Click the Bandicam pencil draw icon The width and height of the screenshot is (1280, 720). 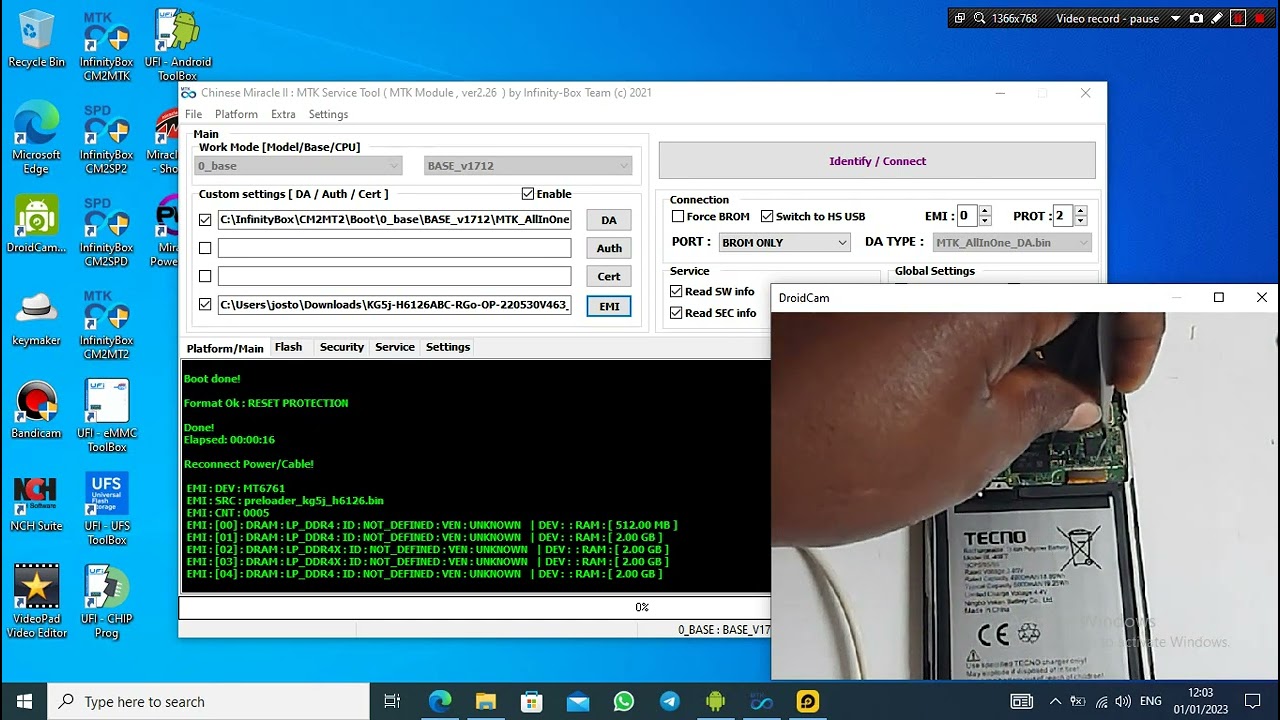[1217, 18]
